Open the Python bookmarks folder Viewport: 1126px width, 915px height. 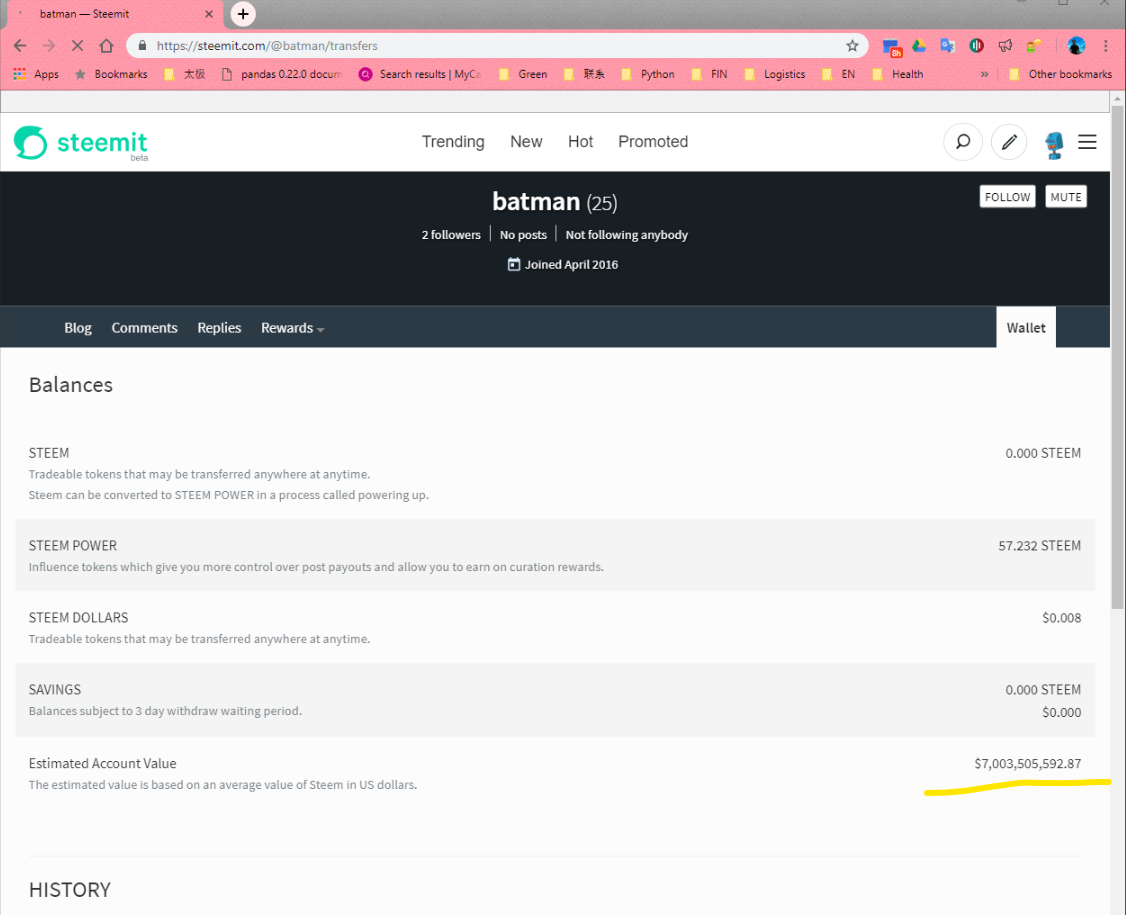pos(648,74)
